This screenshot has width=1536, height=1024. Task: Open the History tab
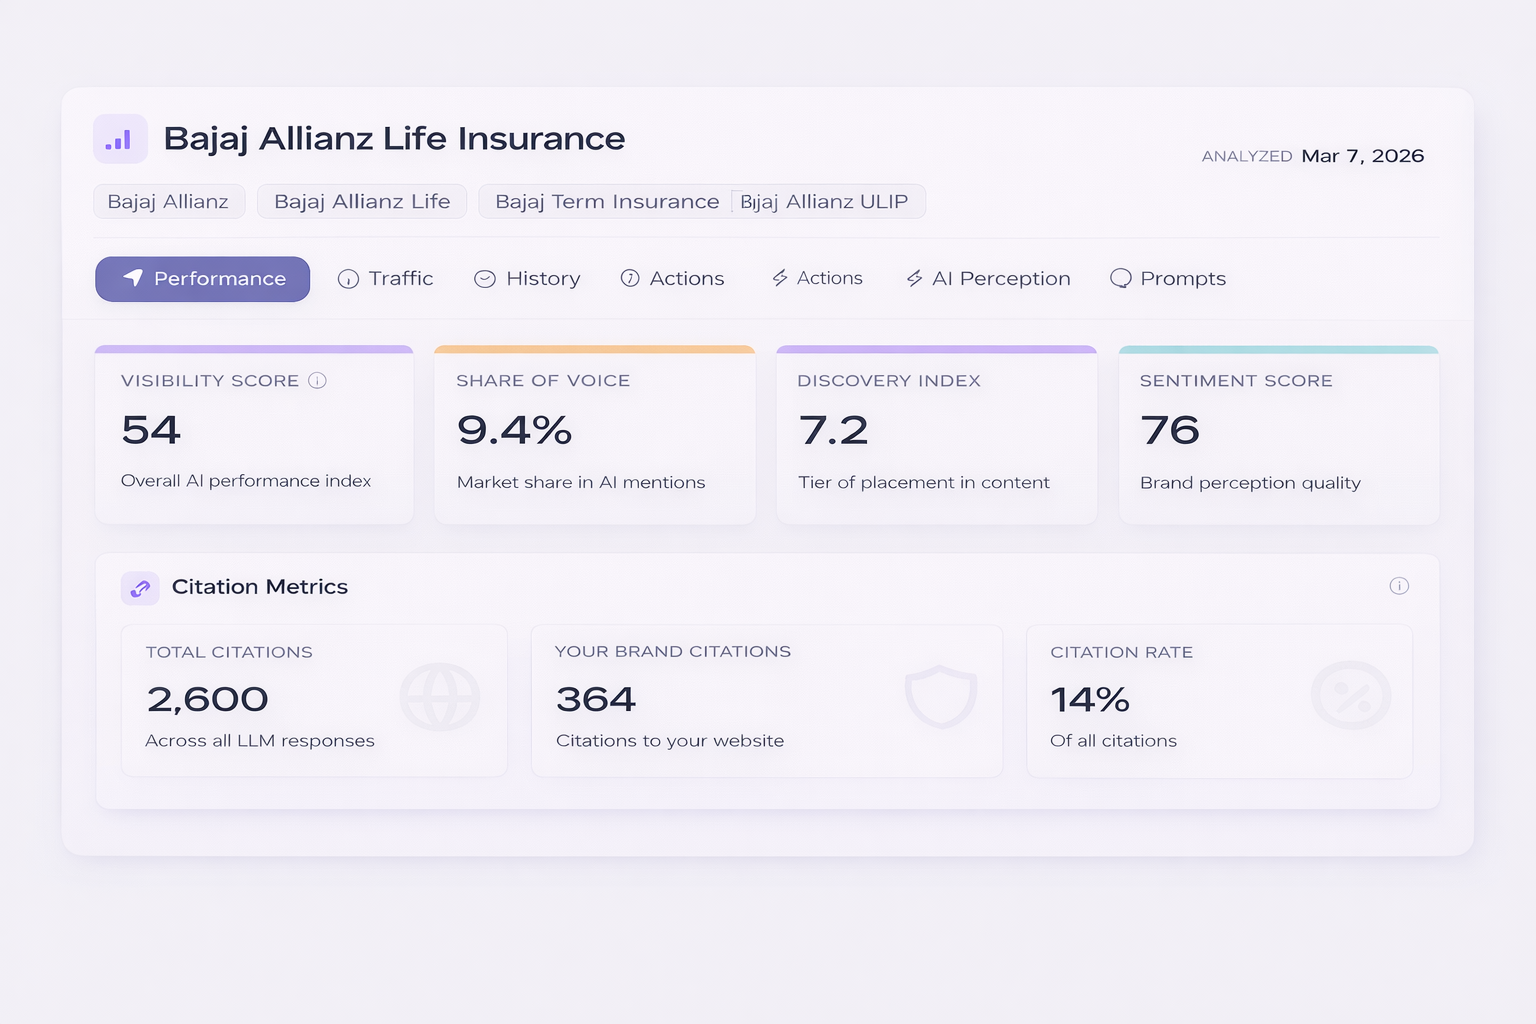(x=527, y=279)
